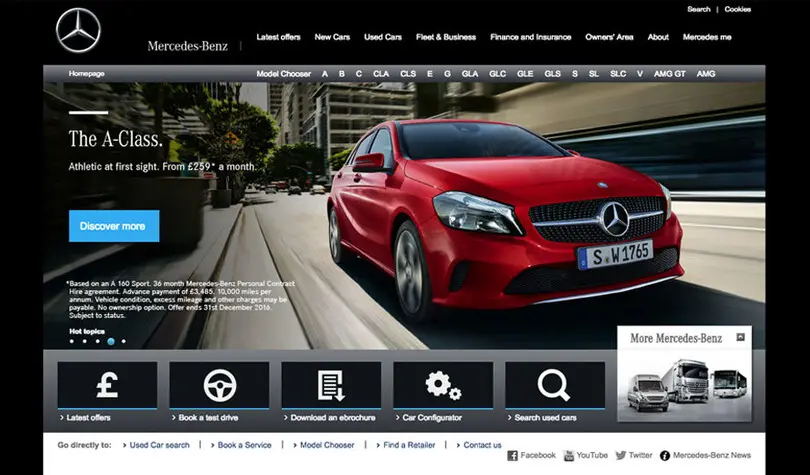810x475 pixels.
Task: Select the GLE model tab
Action: (x=525, y=74)
